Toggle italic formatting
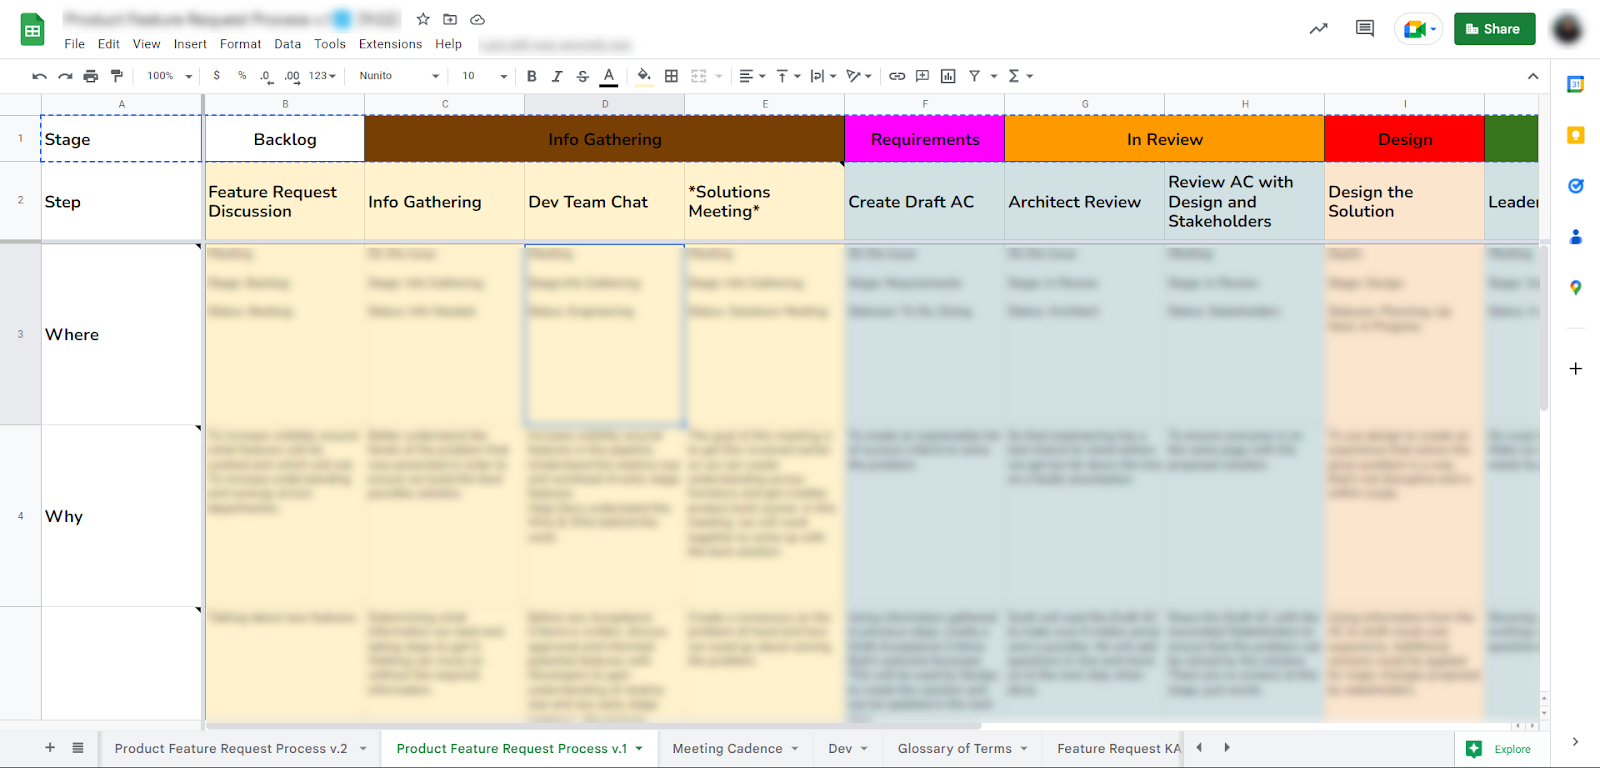The height and width of the screenshot is (768, 1600). point(557,76)
